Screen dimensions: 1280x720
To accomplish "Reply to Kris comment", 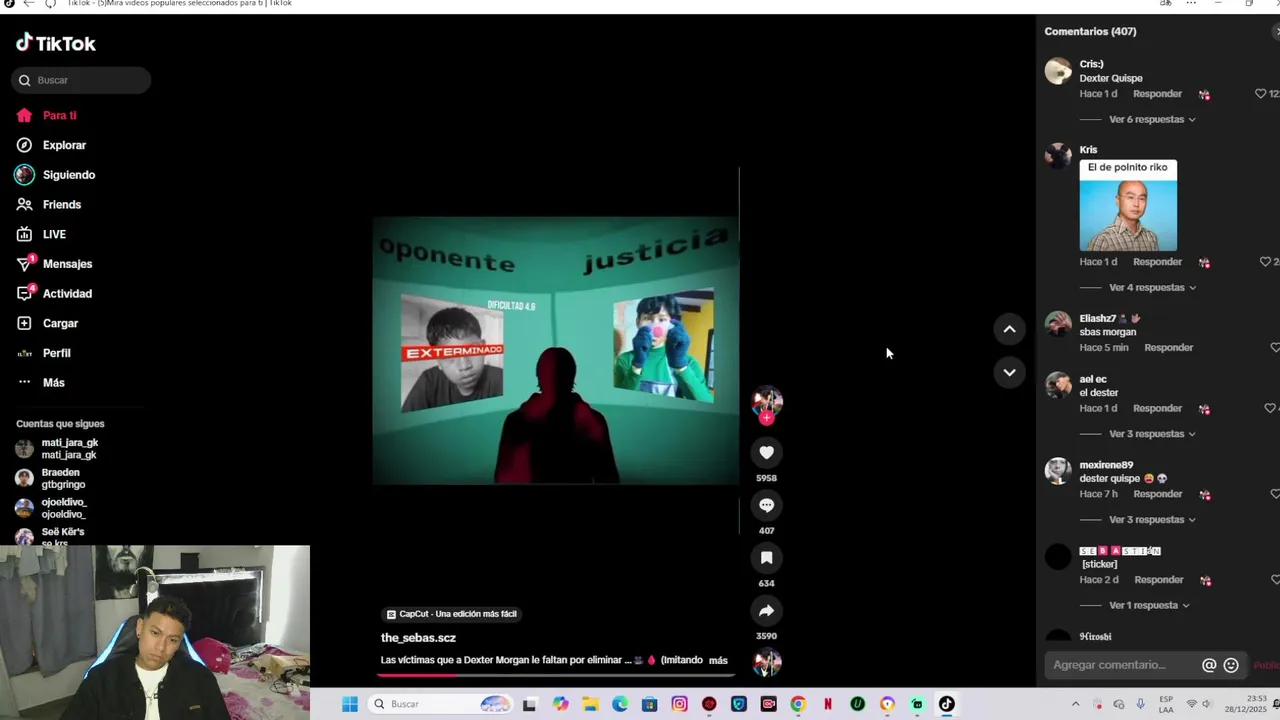I will click(x=1157, y=262).
